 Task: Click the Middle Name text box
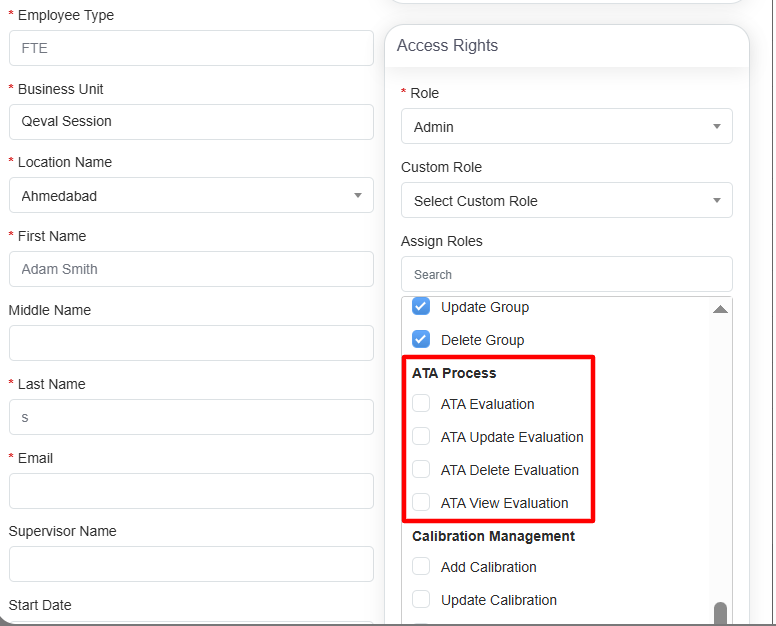[190, 343]
